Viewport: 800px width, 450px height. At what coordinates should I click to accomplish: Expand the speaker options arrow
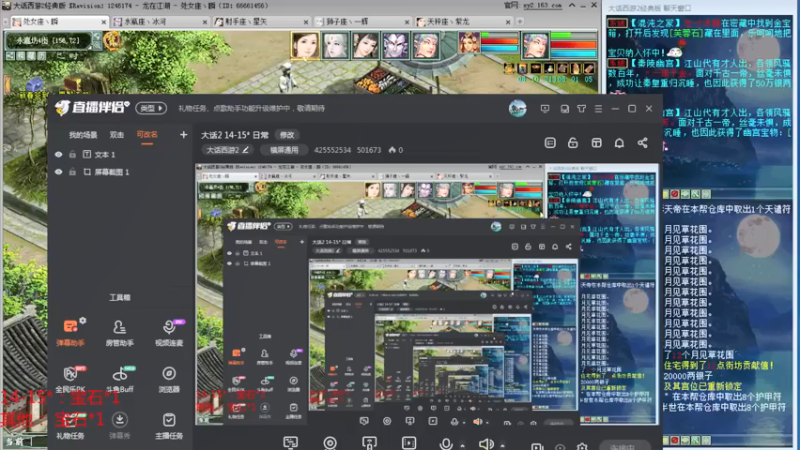tap(502, 445)
